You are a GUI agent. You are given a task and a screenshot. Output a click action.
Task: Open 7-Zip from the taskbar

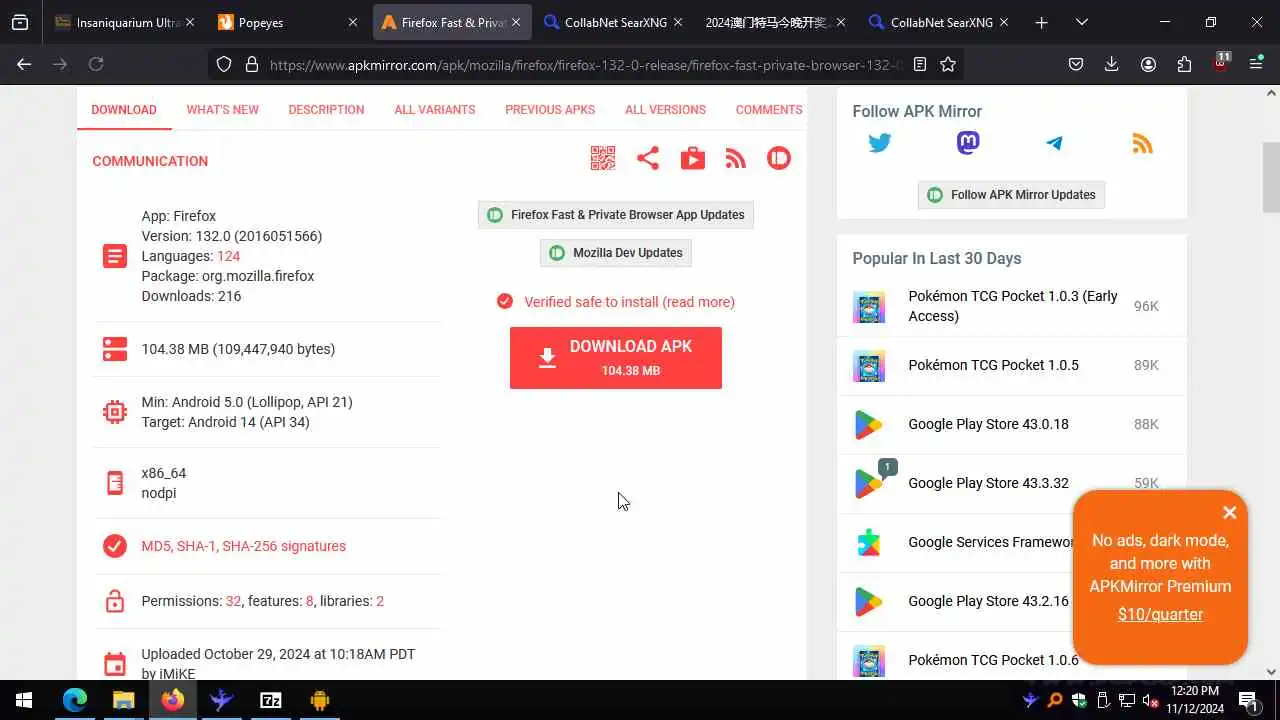[x=271, y=700]
